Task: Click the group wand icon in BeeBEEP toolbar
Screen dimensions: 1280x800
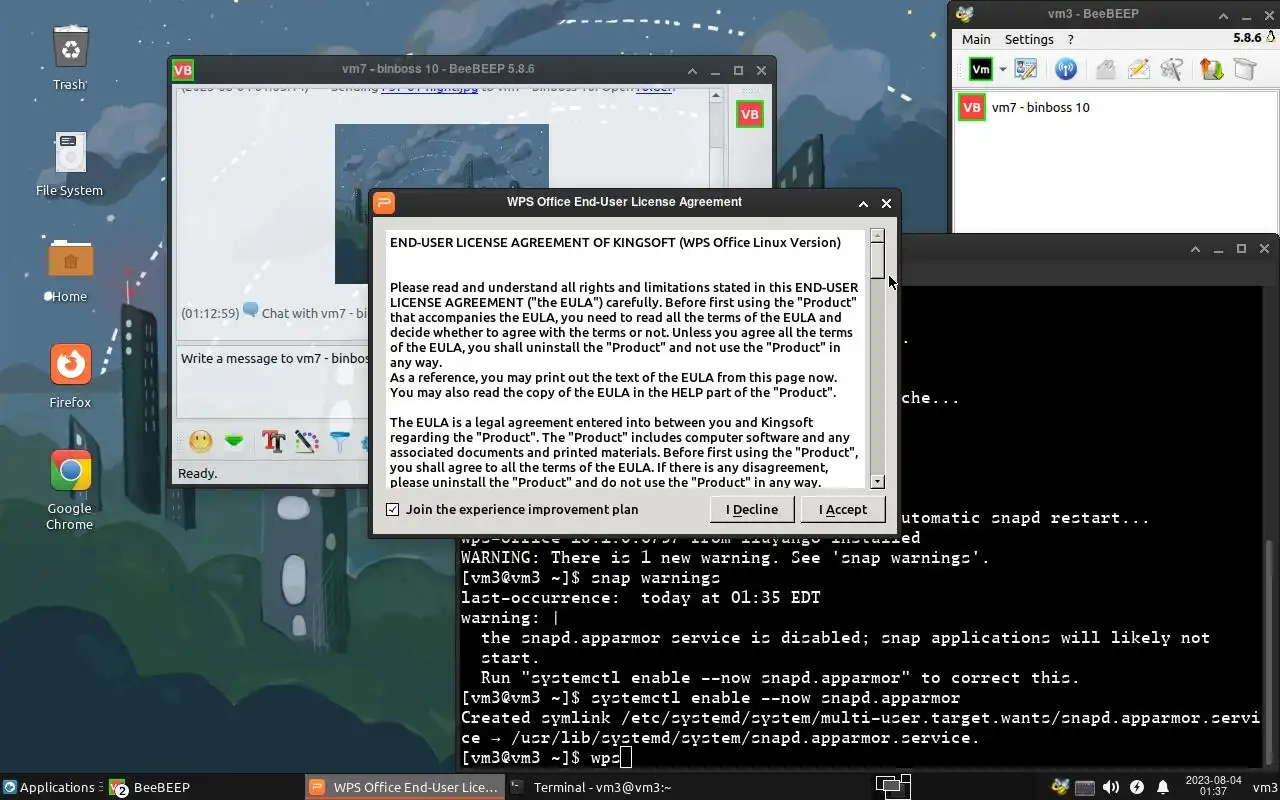Action: pyautogui.click(x=1172, y=69)
